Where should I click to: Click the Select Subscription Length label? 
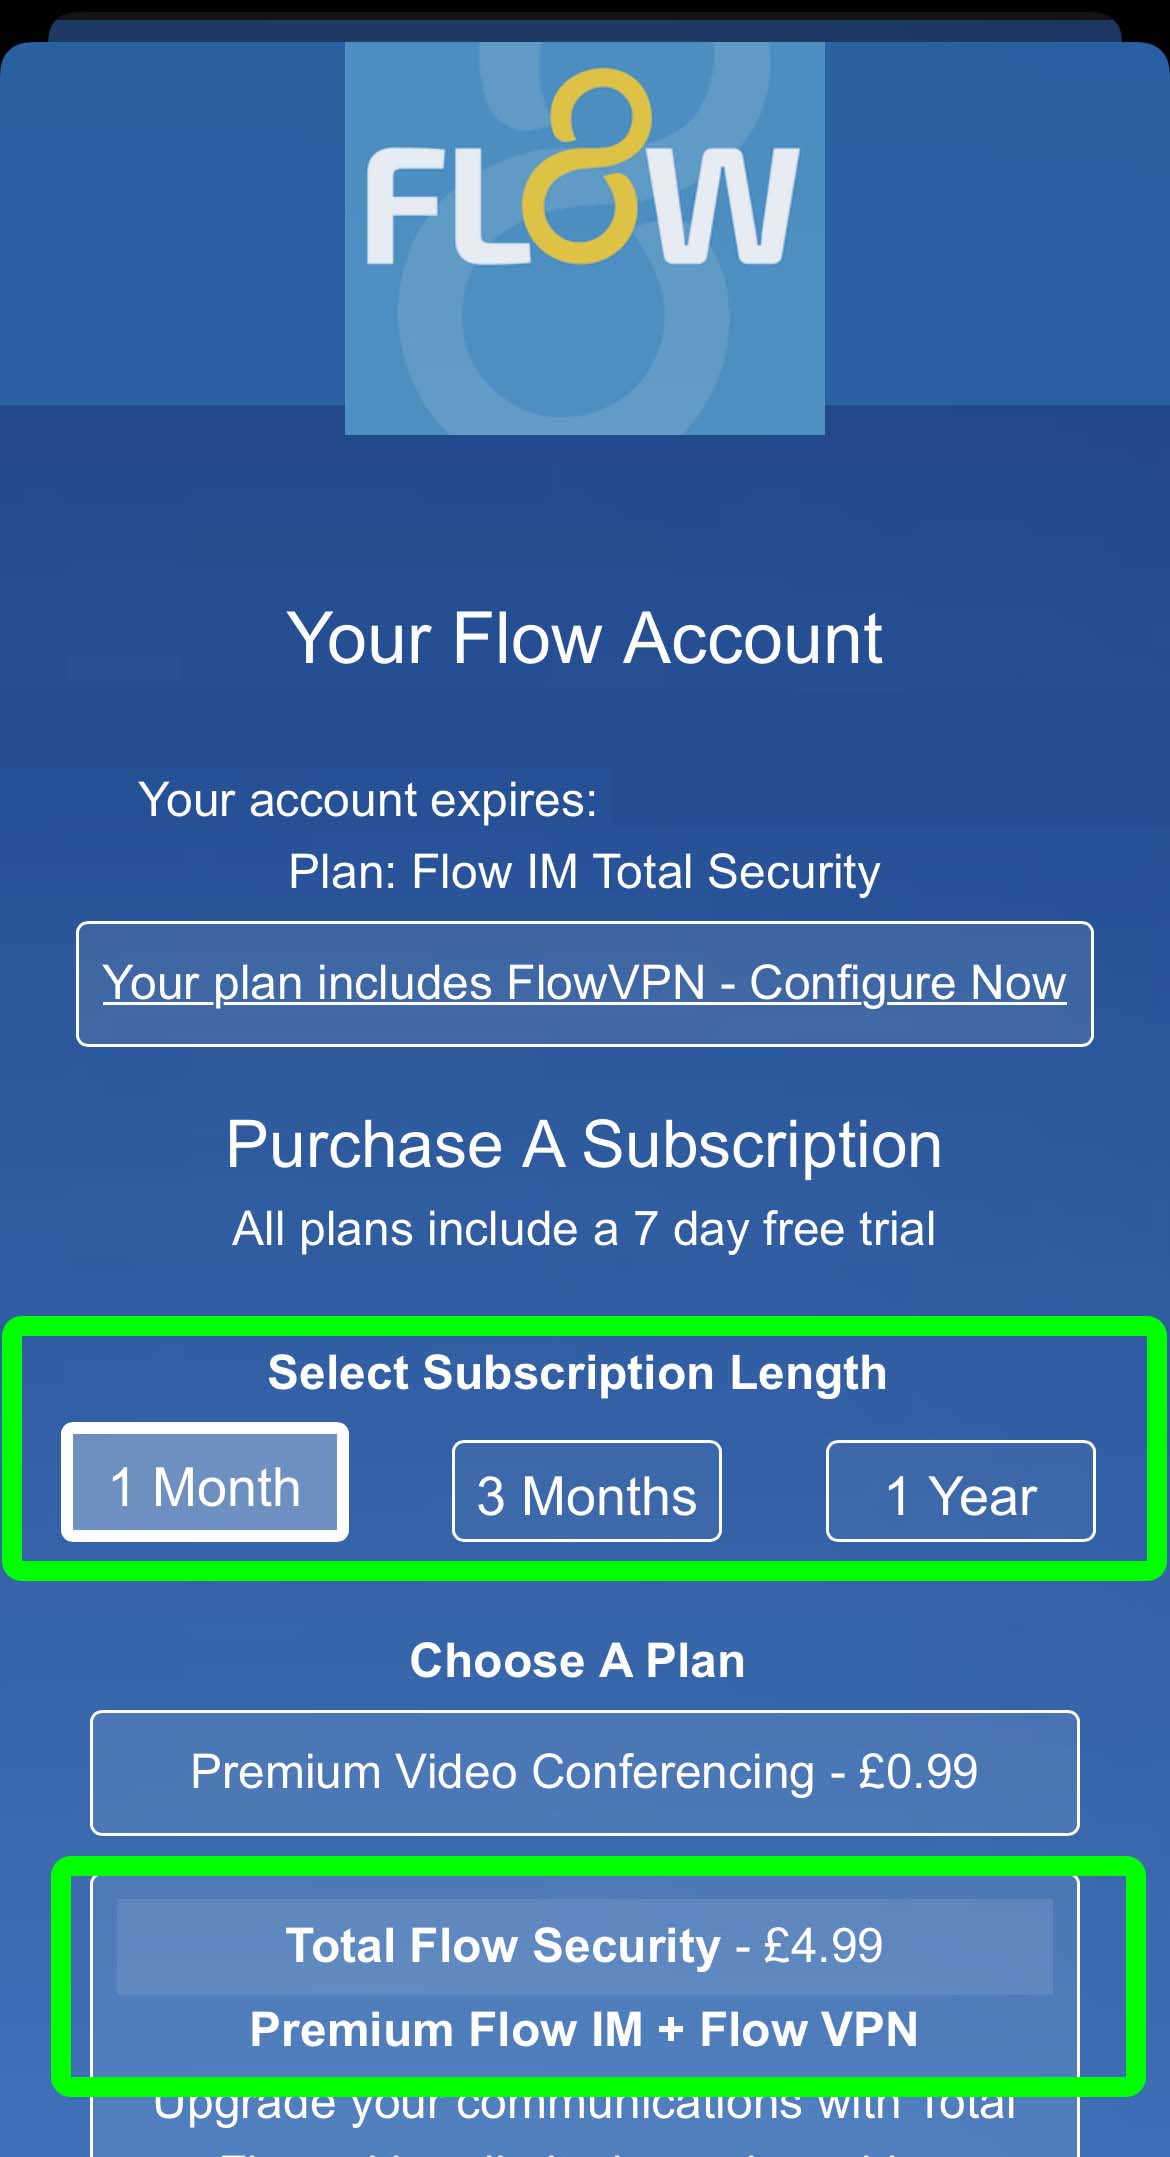point(577,1372)
